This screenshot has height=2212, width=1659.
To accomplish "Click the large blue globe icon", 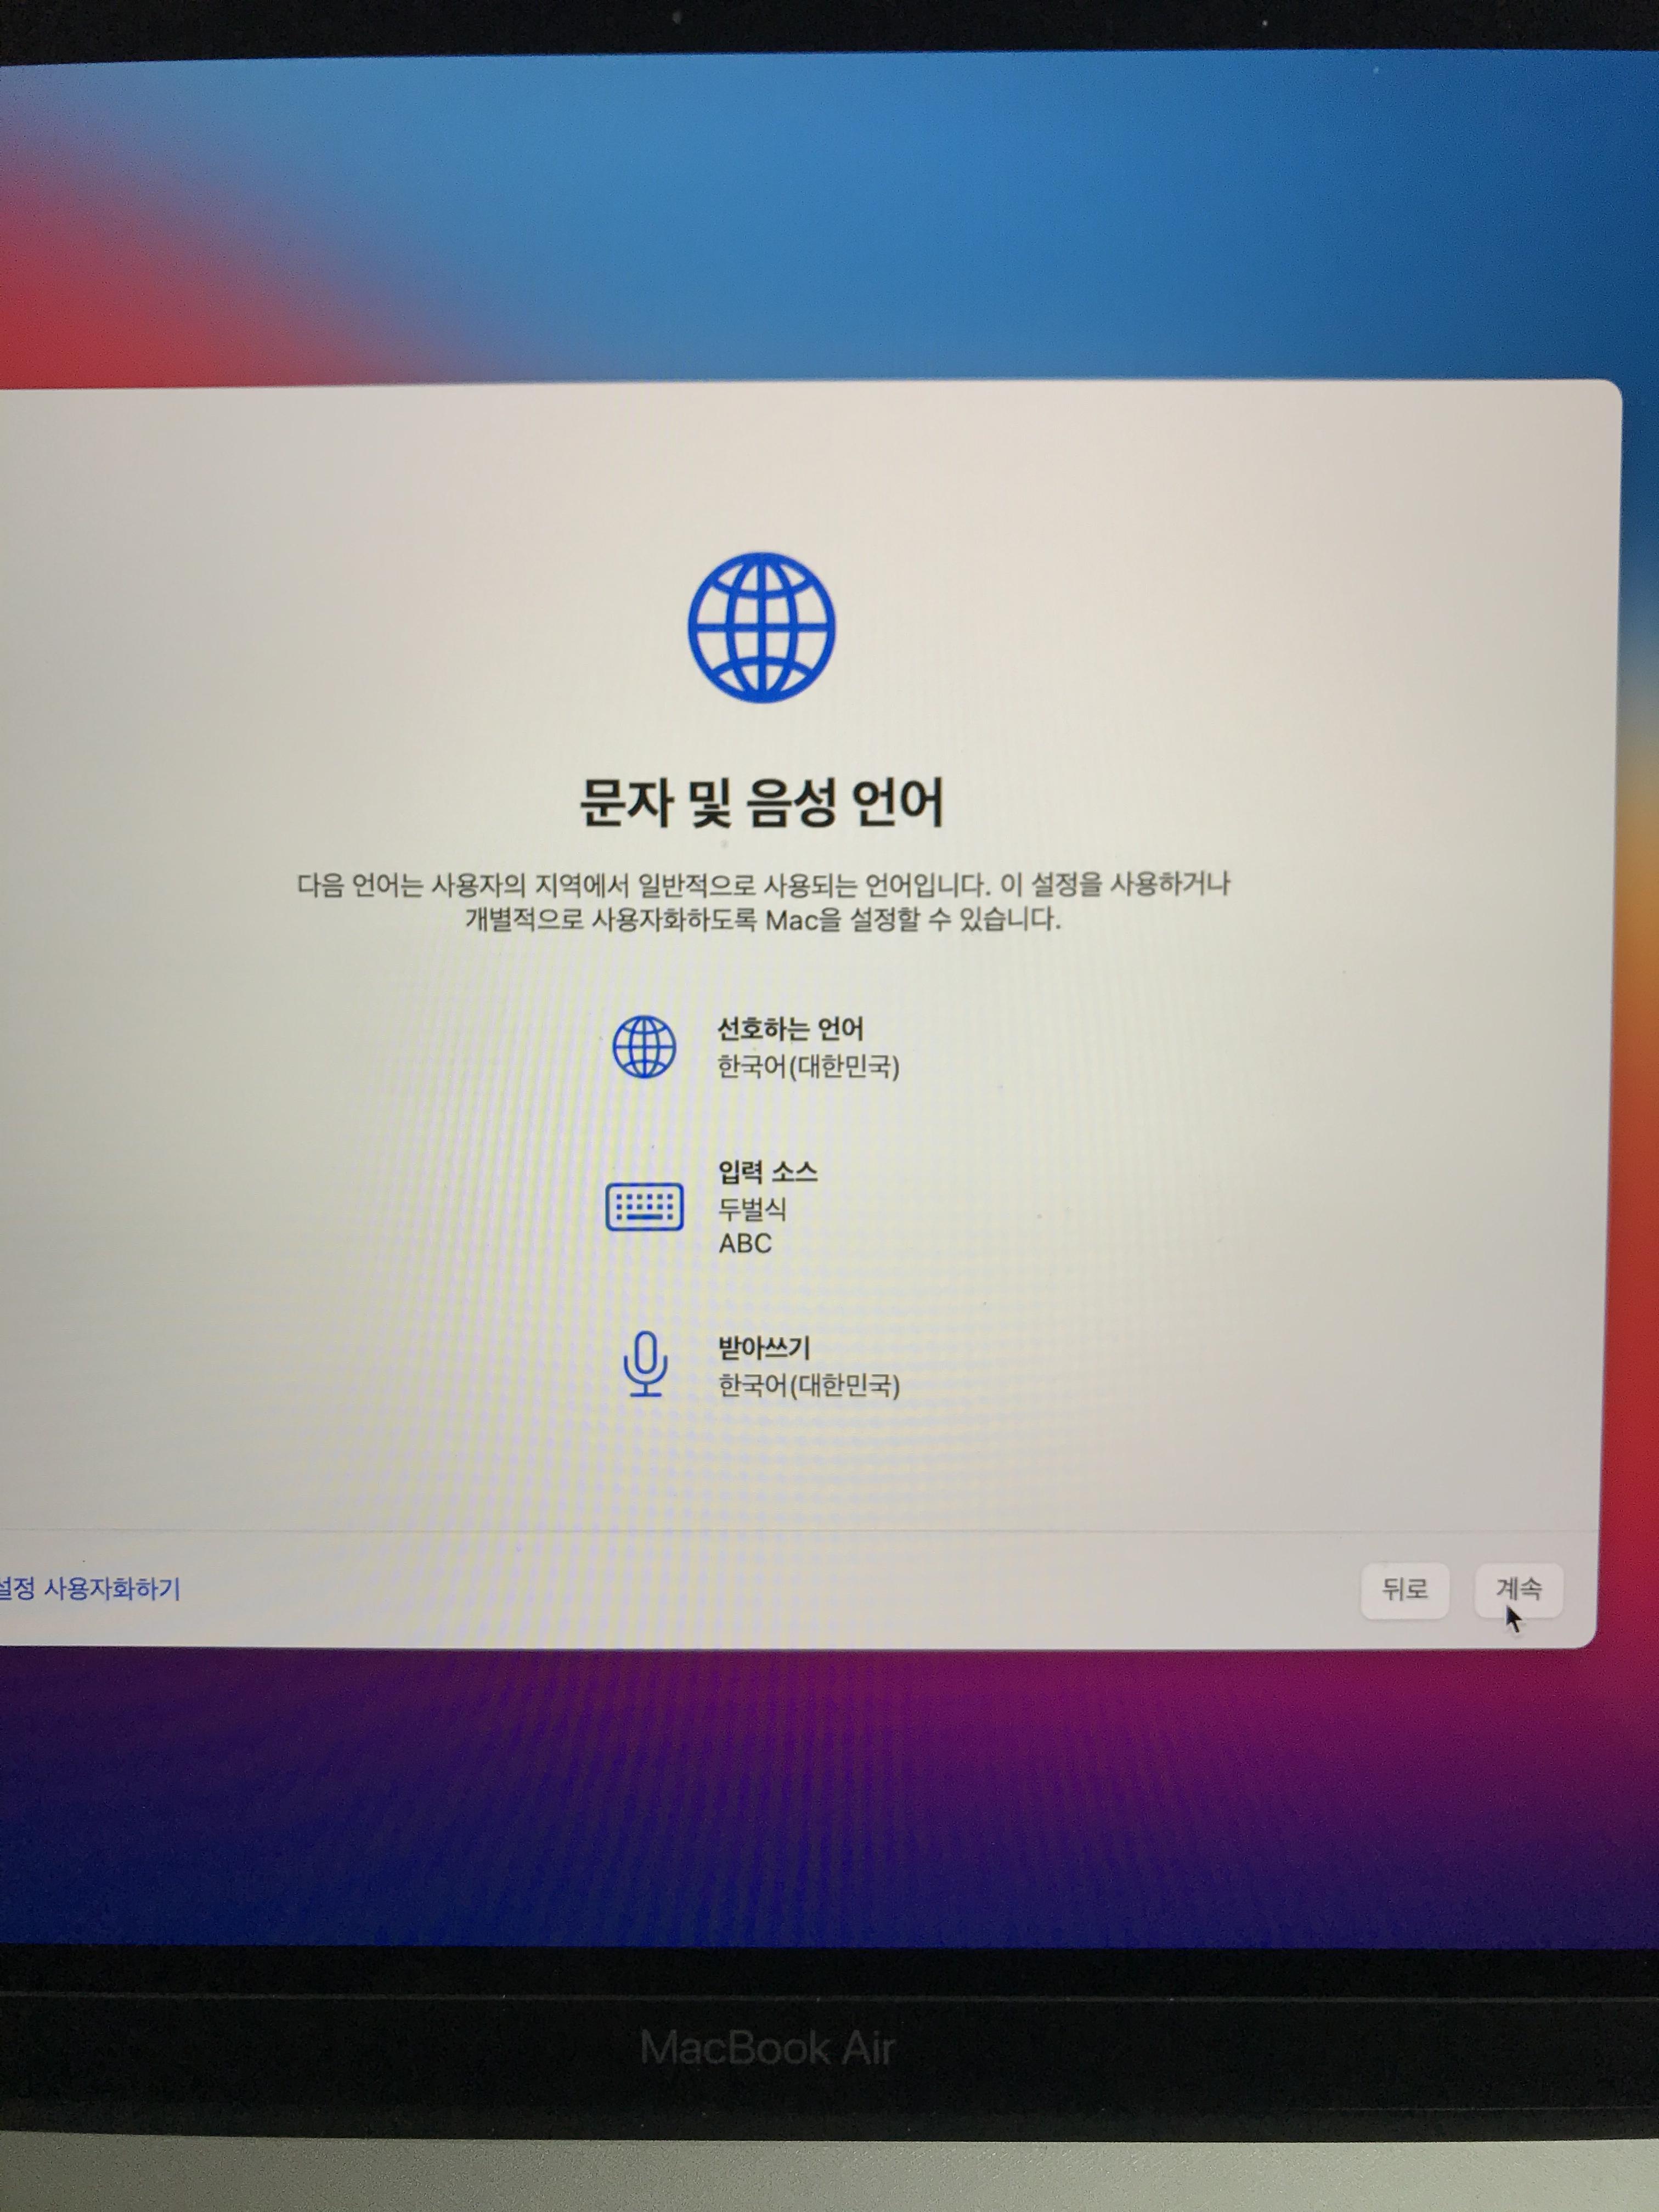I will pos(761,627).
